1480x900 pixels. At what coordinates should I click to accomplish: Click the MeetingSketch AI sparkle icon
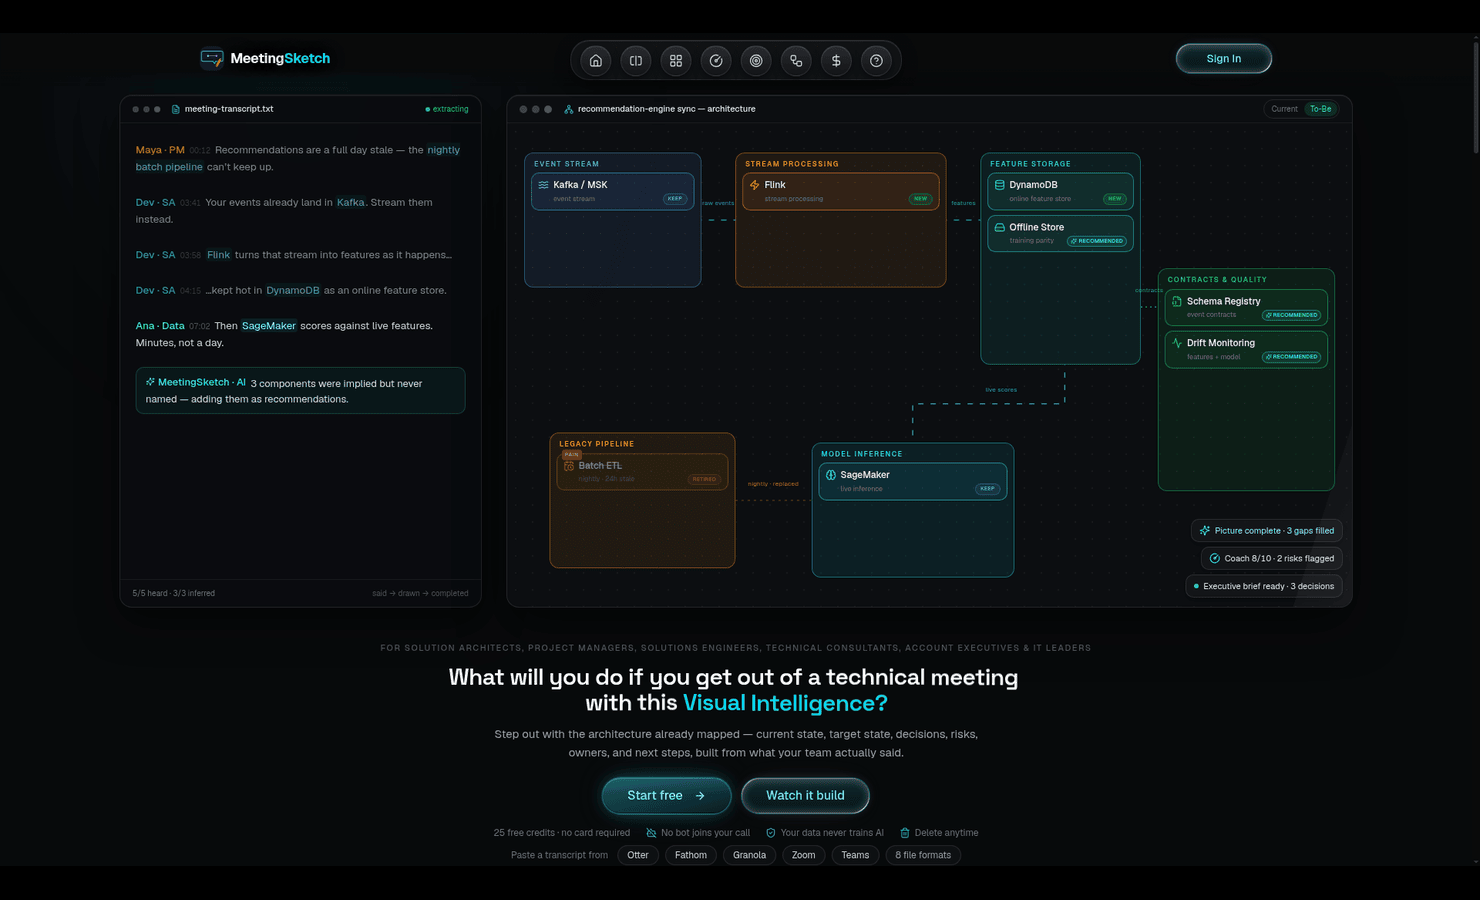point(150,382)
